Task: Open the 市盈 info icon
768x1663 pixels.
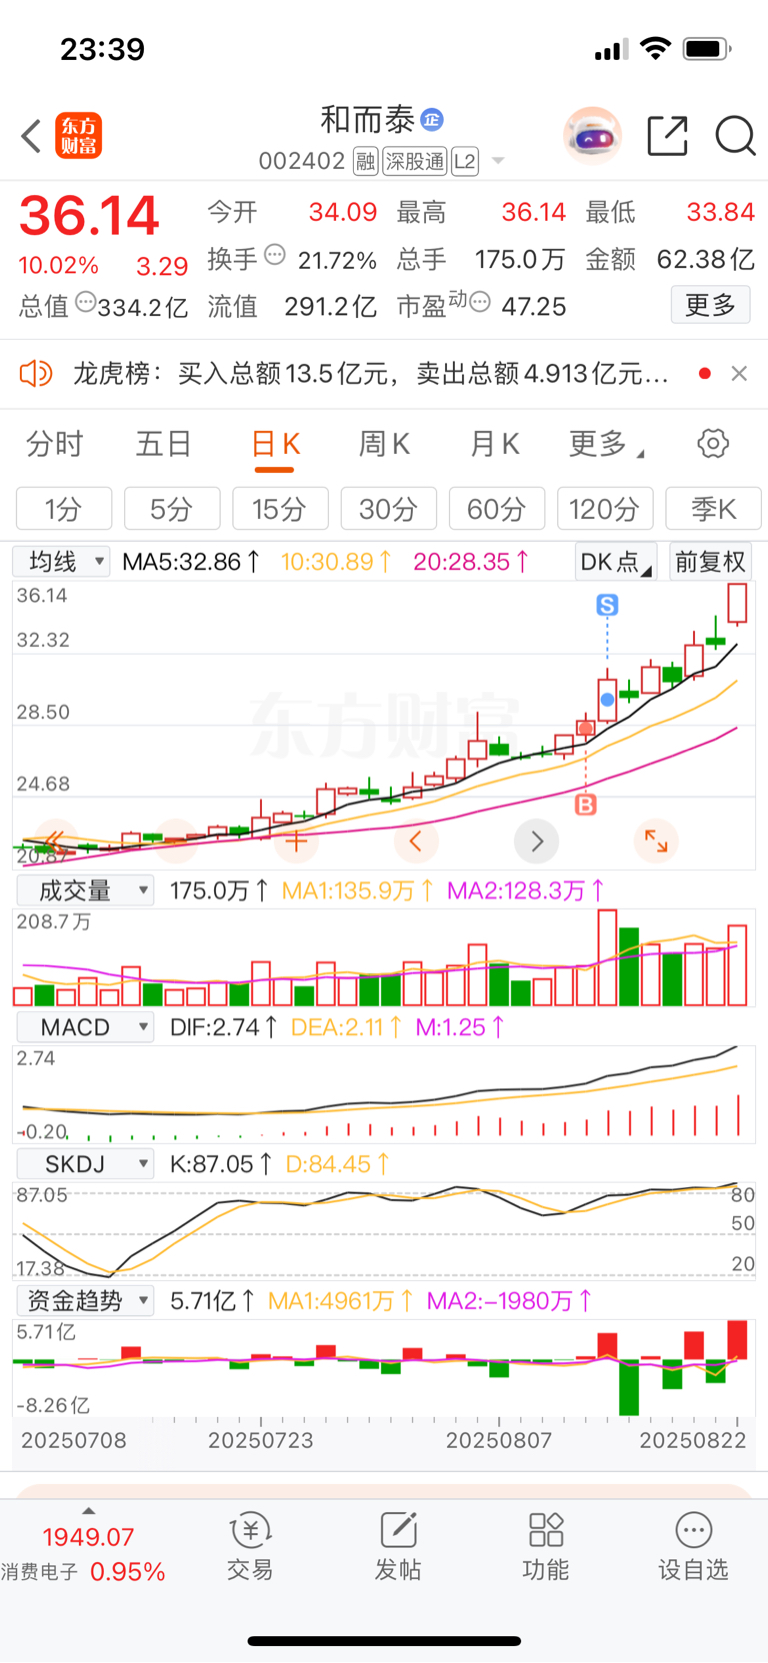Action: [x=480, y=302]
